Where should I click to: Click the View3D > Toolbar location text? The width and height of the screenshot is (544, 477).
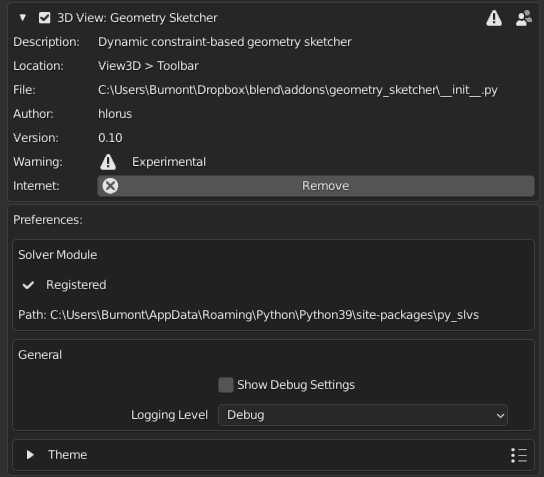click(x=148, y=66)
